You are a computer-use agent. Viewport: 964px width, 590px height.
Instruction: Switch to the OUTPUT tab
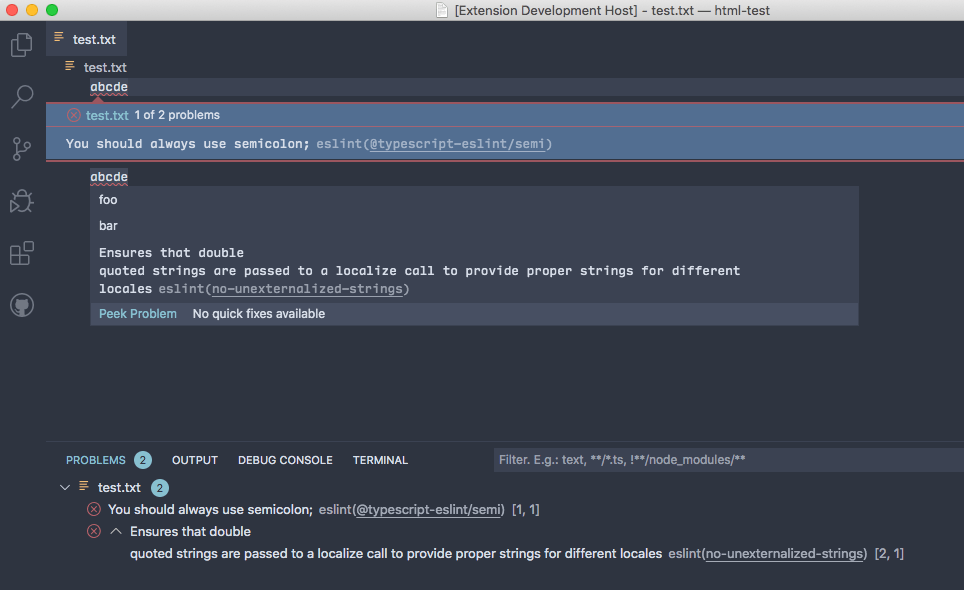194,460
